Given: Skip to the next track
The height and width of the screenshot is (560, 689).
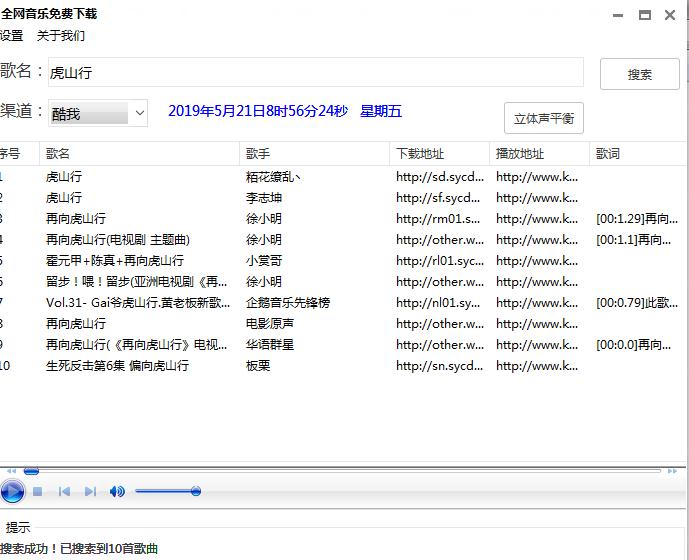Looking at the screenshot, I should [90, 491].
